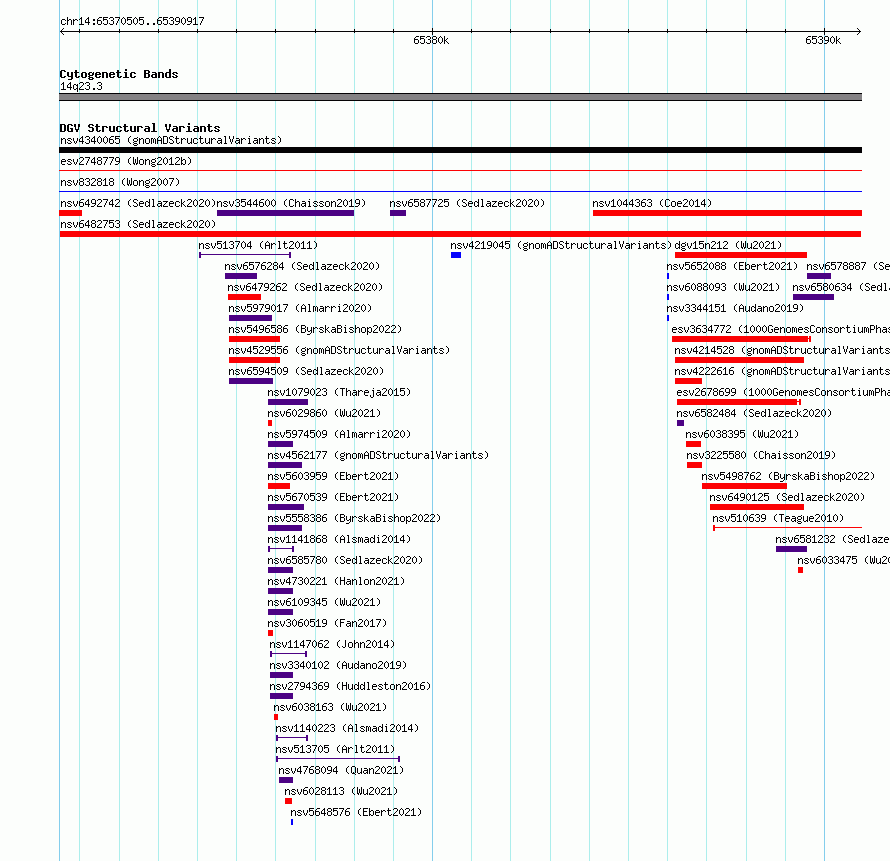Viewport: 890px width, 861px height.
Task: Open nsv6038395 (Wu2021) variant
Action: pyautogui.click(x=742, y=434)
